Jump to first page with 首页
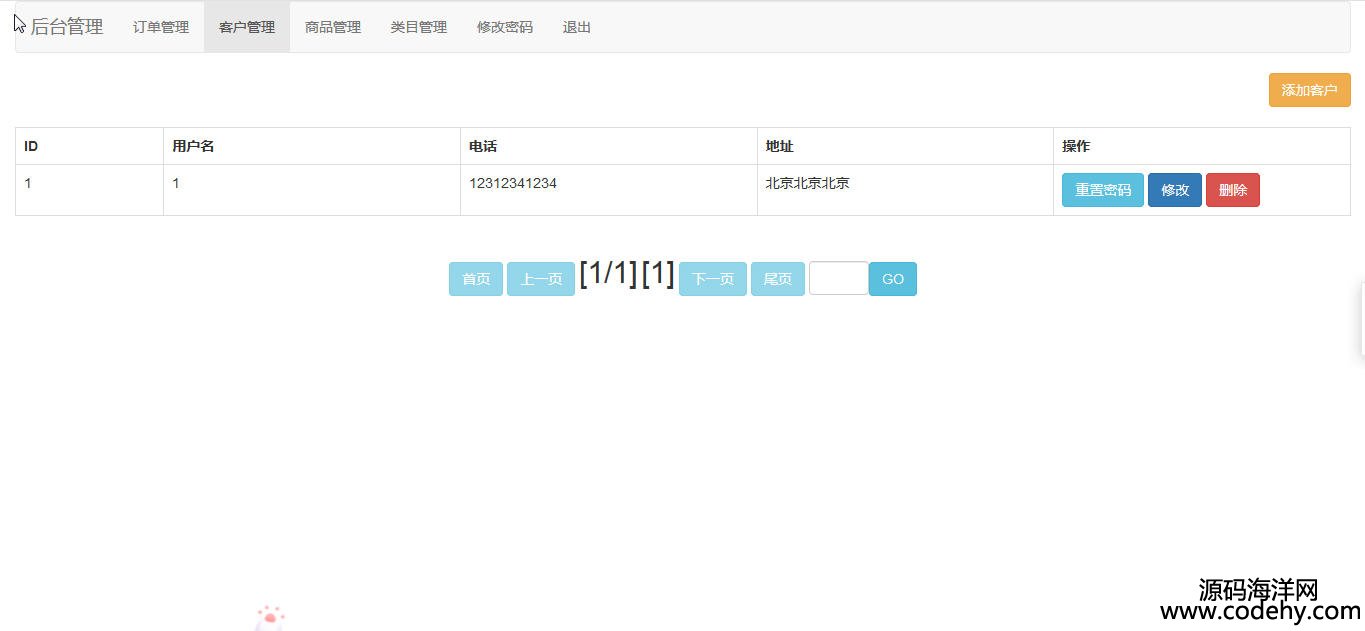The width and height of the screenshot is (1365, 631). (x=476, y=279)
